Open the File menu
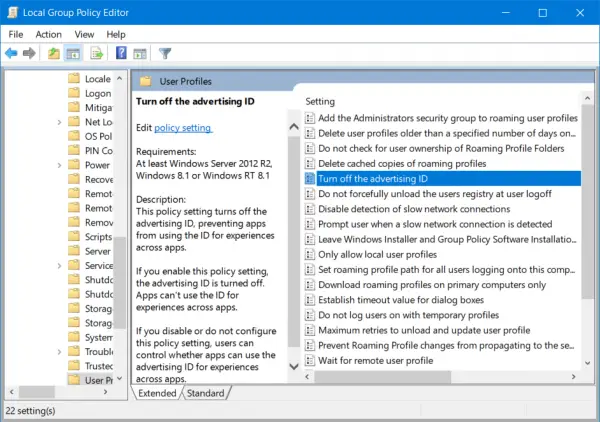Image resolution: width=600 pixels, height=422 pixels. [x=16, y=34]
